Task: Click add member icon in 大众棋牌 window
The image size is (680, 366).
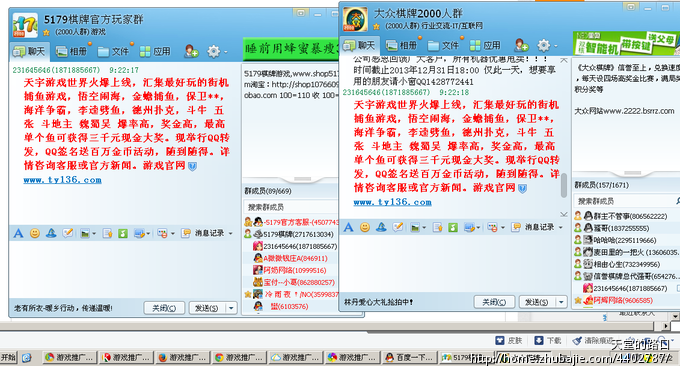Action: click(521, 45)
